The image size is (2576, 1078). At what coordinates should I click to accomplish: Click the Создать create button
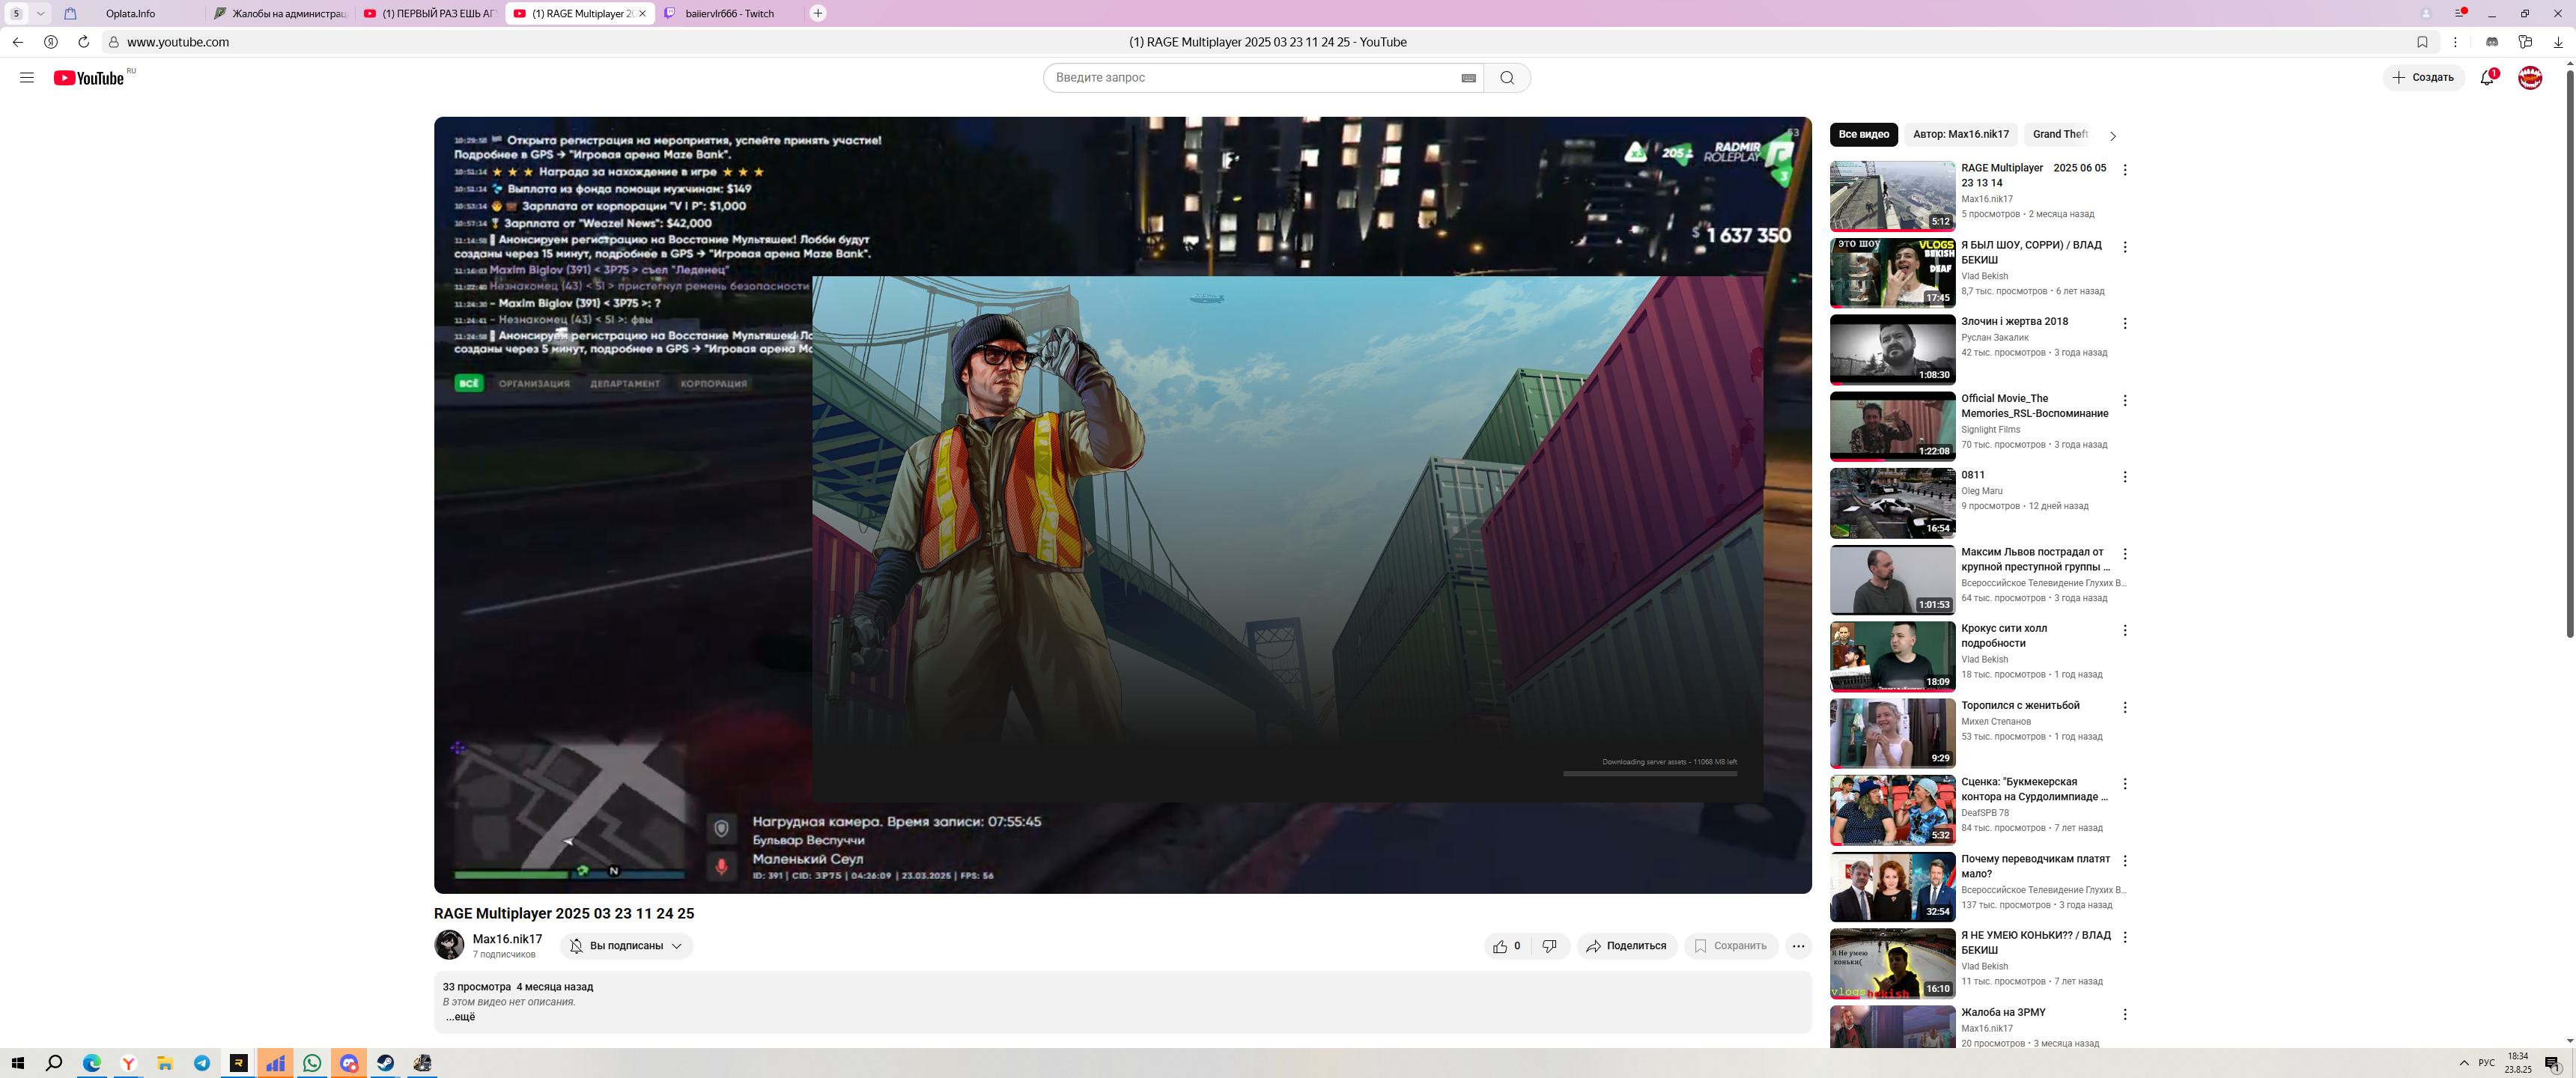point(2423,78)
